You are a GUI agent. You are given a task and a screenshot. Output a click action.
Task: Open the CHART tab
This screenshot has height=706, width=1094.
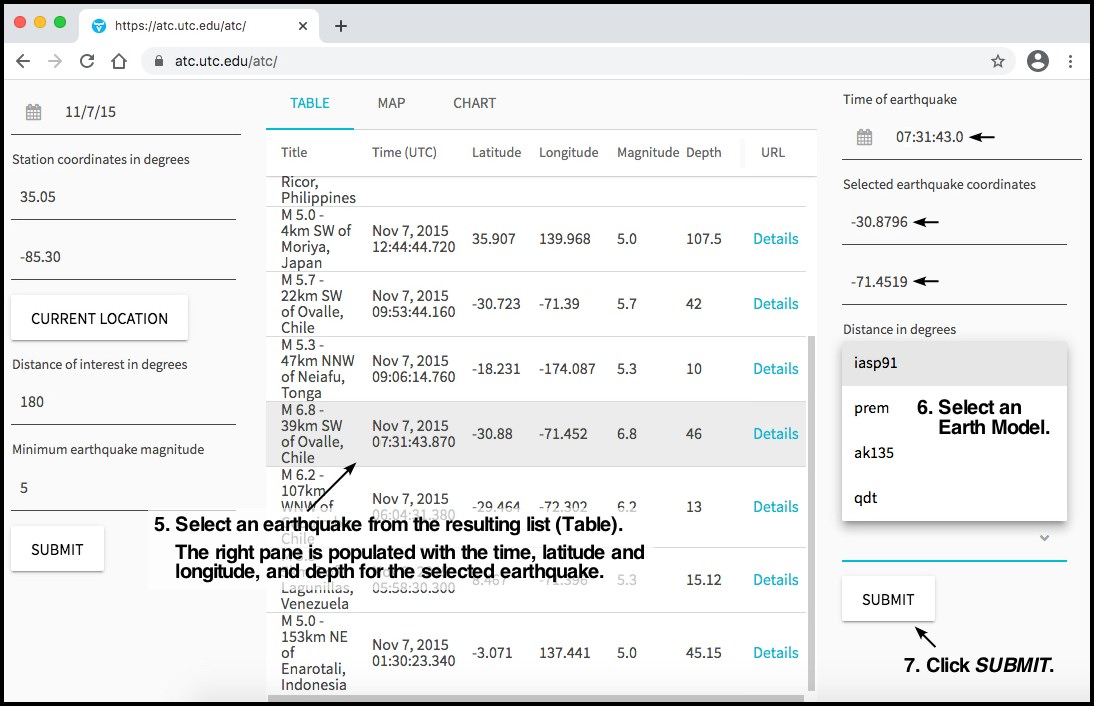point(474,103)
